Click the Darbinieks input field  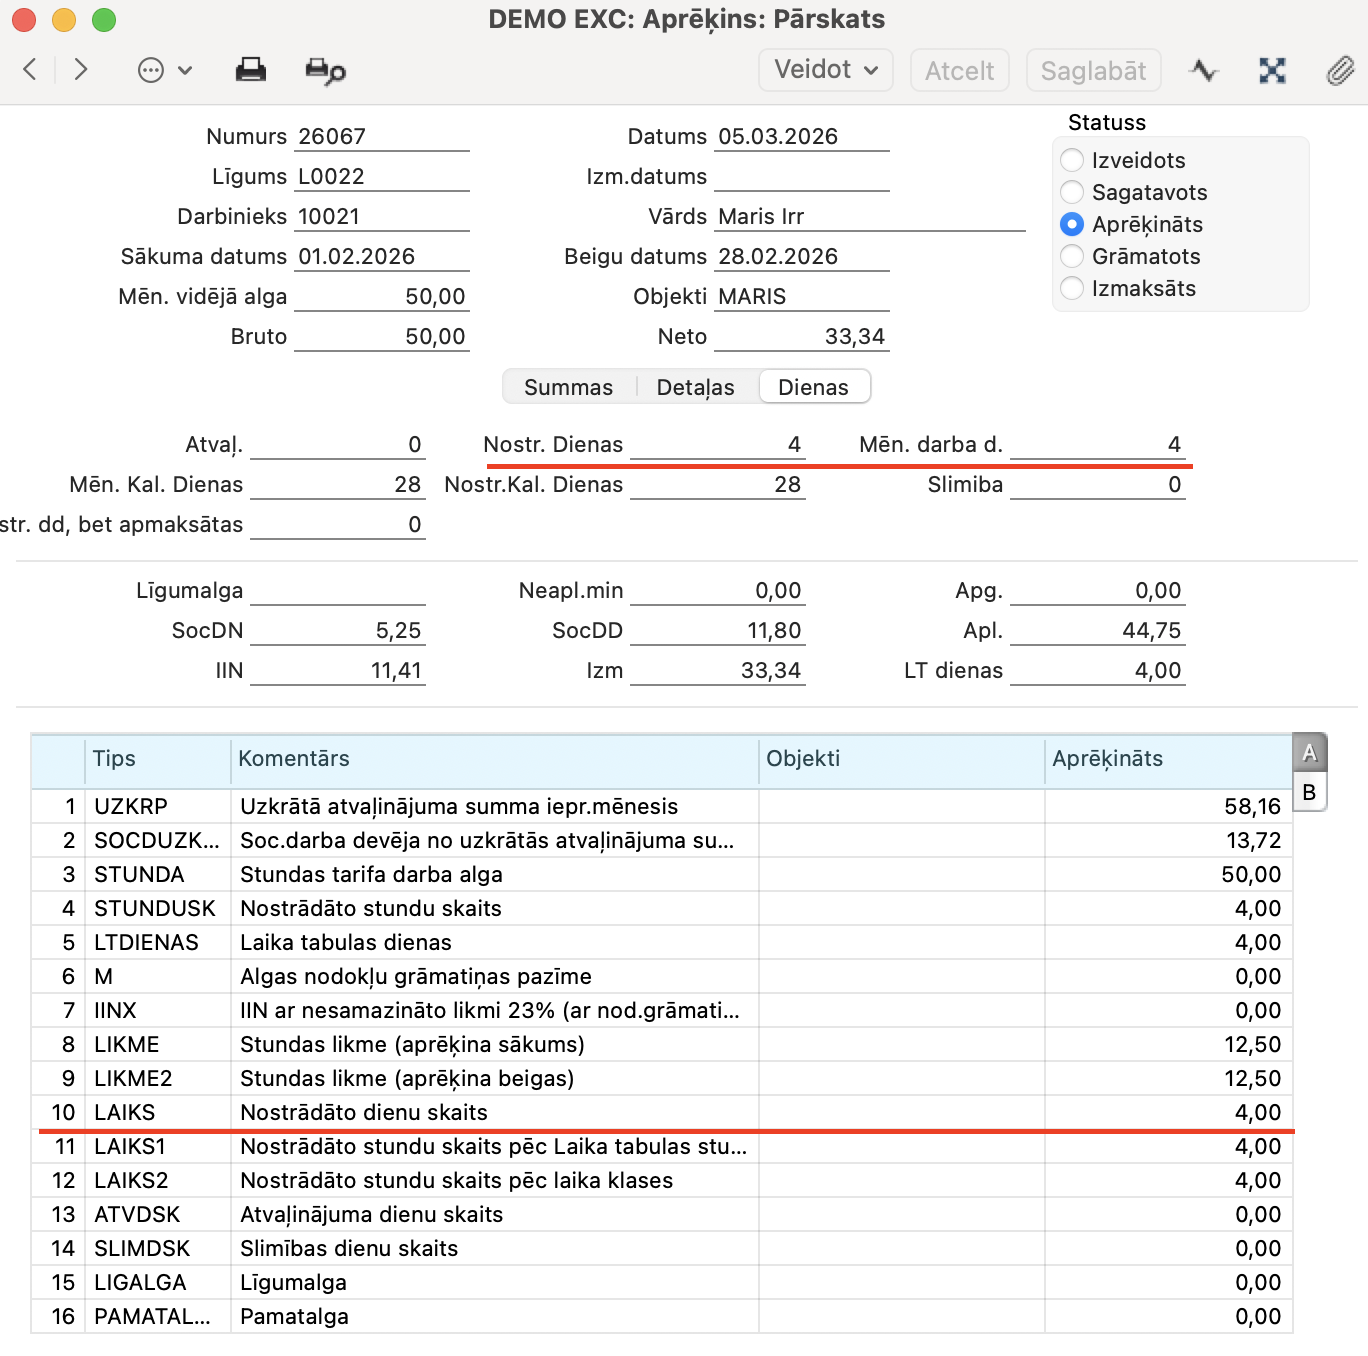tap(382, 216)
